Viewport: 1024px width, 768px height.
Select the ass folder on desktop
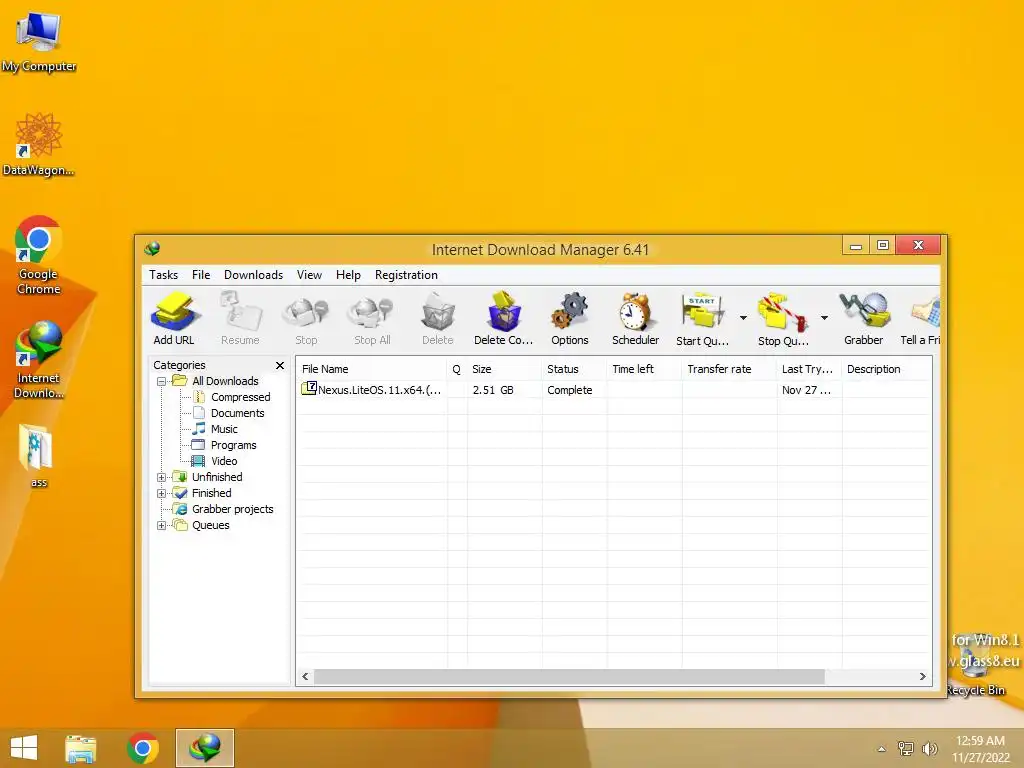tap(37, 456)
